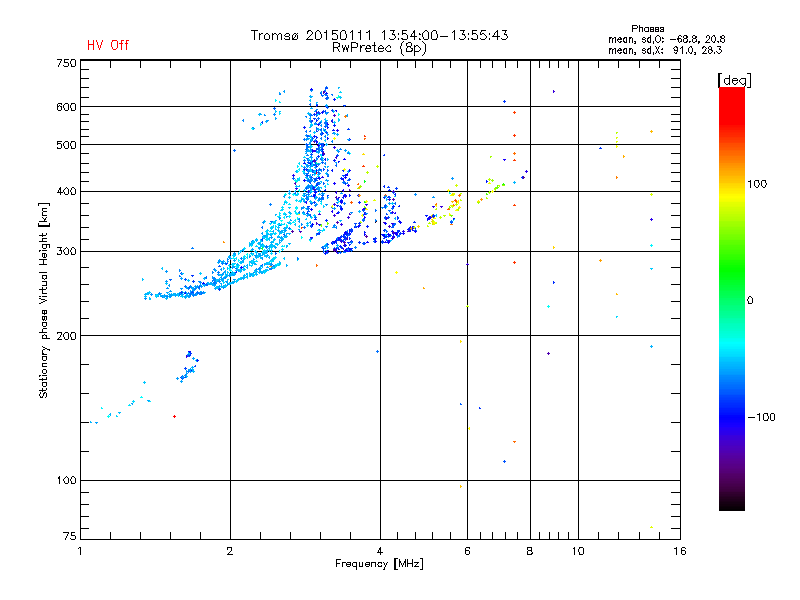This screenshot has height=600, width=800.
Task: Click the 75 y-axis tick label
Action: coord(70,536)
